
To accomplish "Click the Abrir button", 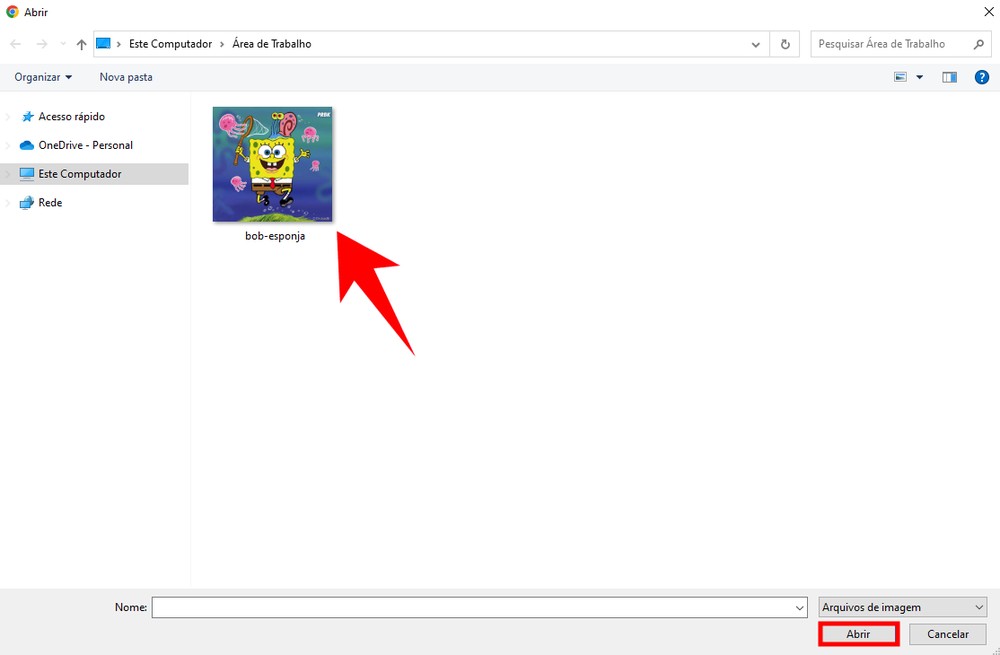I will pyautogui.click(x=858, y=635).
